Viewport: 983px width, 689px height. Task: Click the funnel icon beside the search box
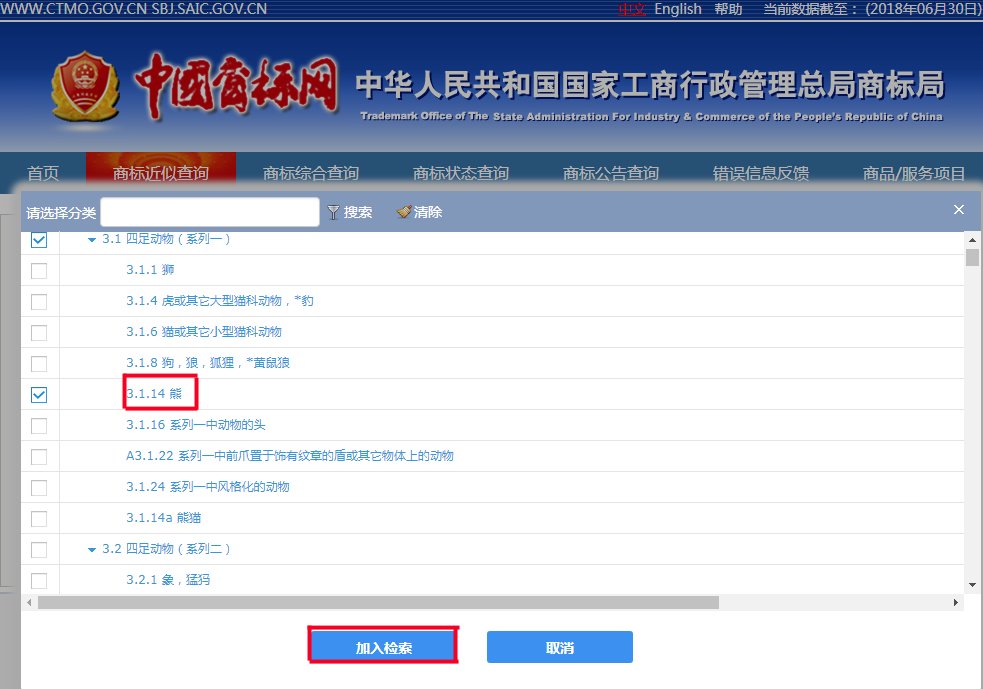[x=331, y=211]
